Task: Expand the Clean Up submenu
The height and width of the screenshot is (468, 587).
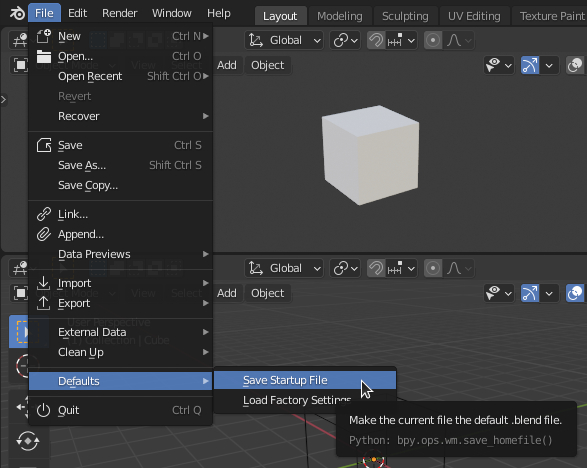Action: coord(121,352)
